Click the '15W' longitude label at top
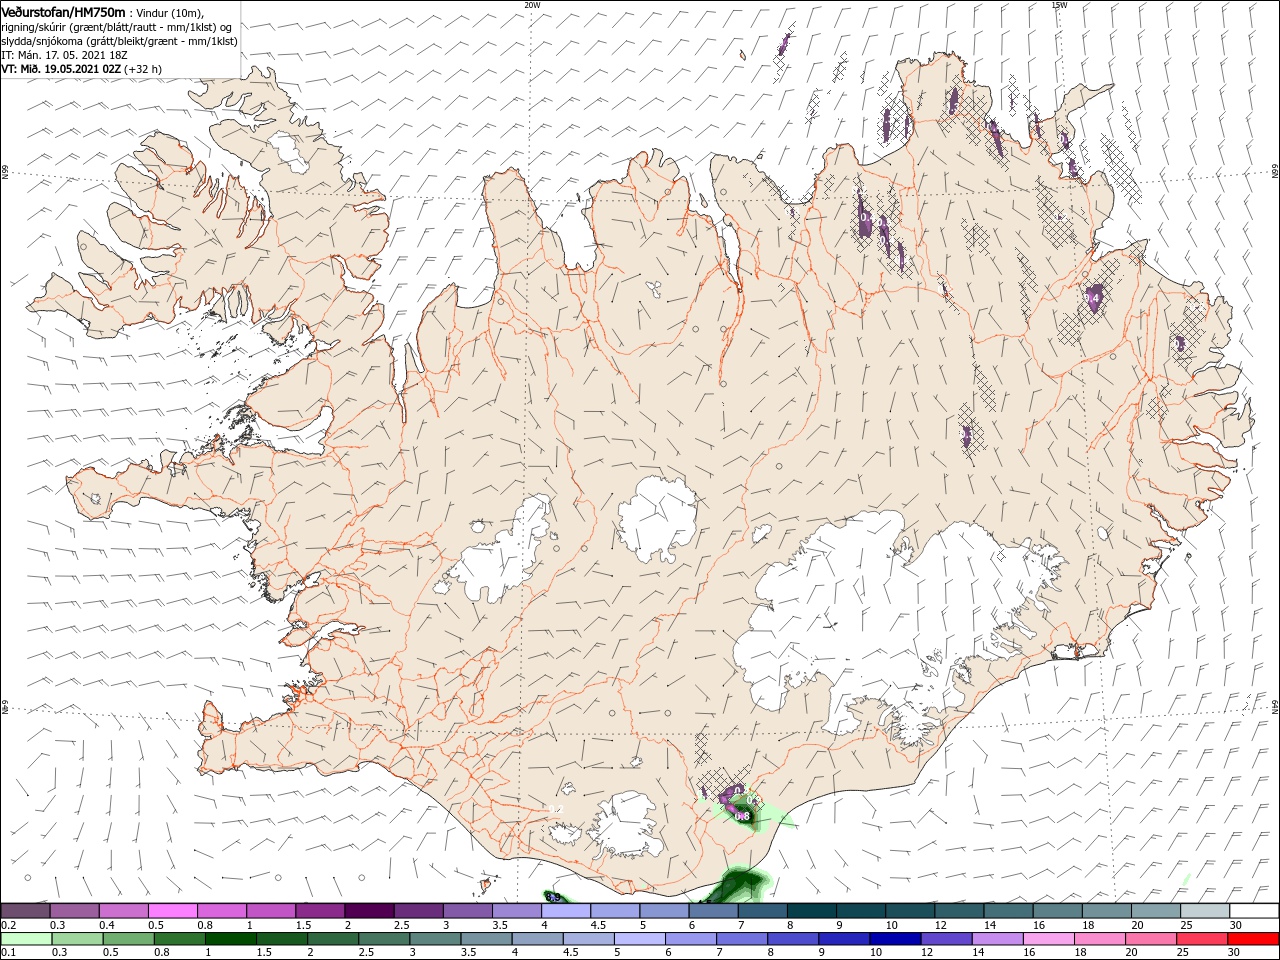1280x960 pixels. 1058,5
